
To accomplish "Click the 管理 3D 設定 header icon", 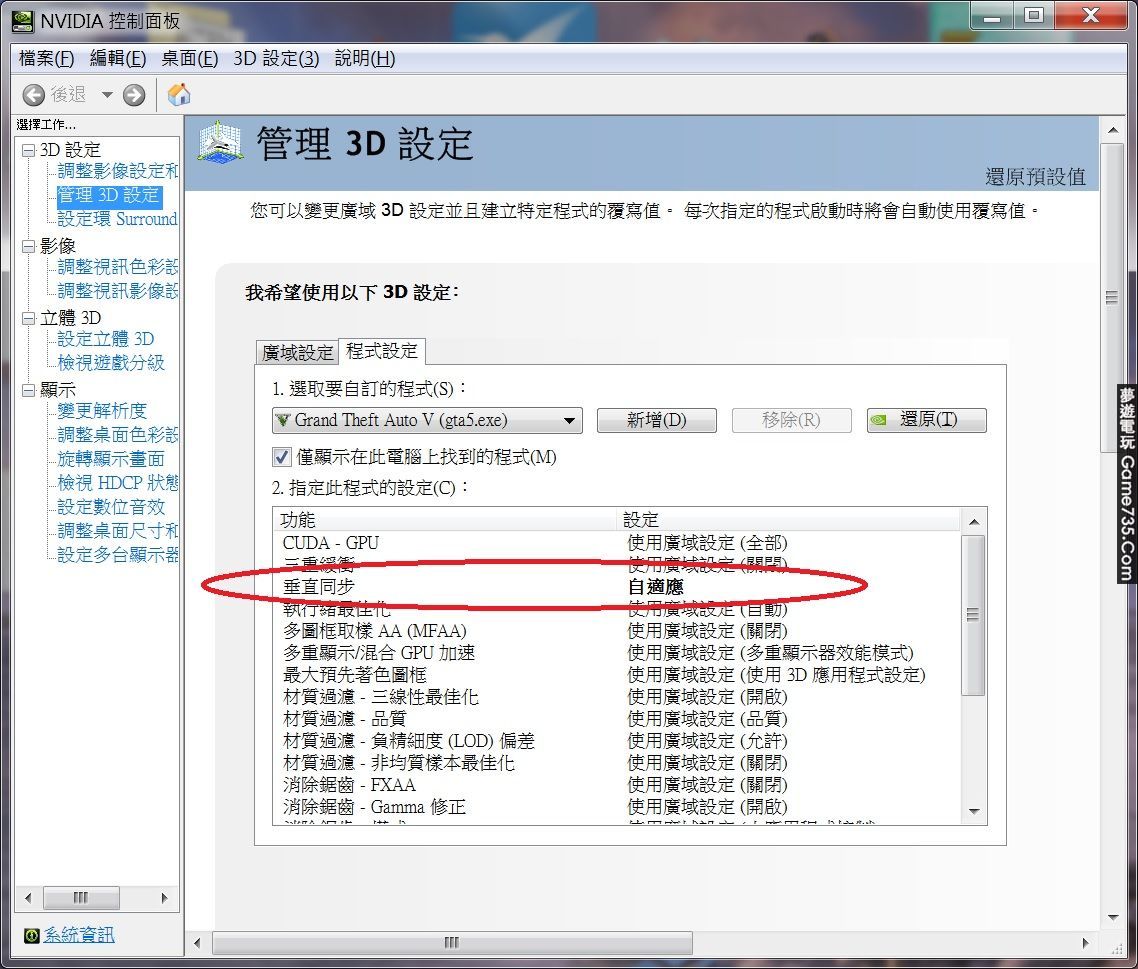I will [x=220, y=142].
